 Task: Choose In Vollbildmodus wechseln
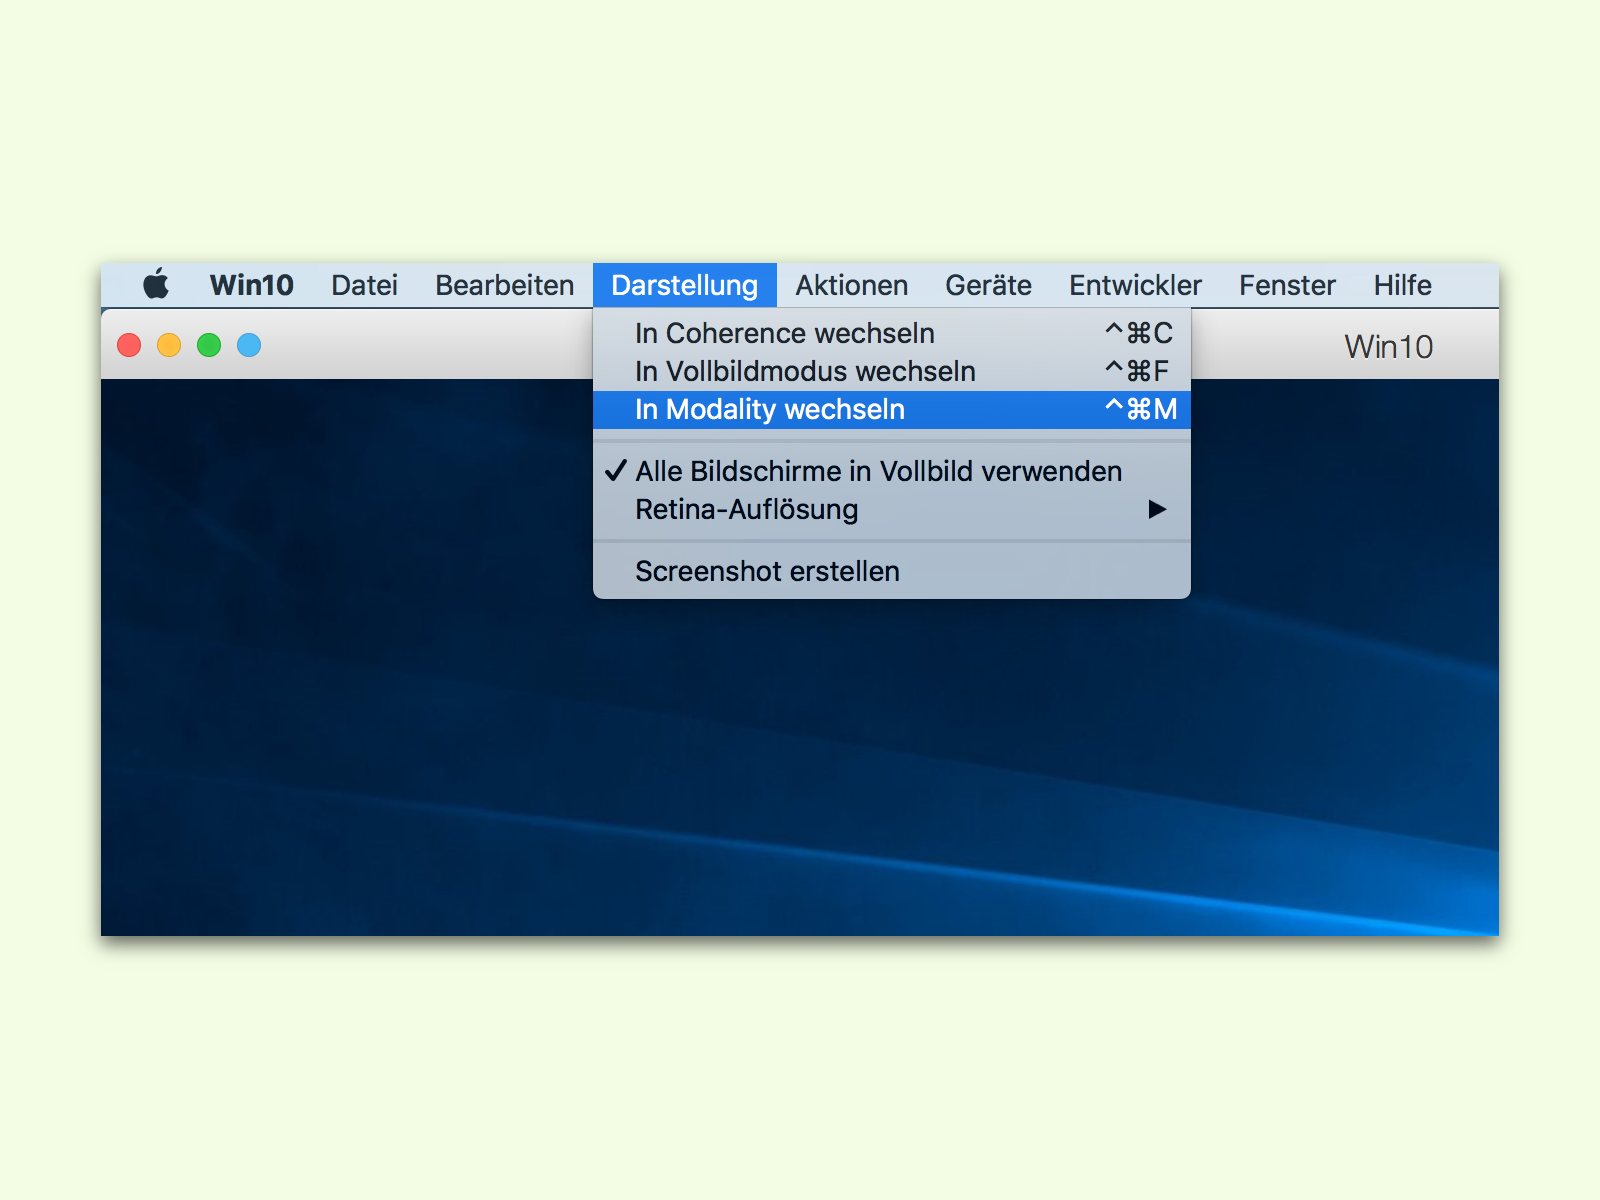tap(892, 371)
